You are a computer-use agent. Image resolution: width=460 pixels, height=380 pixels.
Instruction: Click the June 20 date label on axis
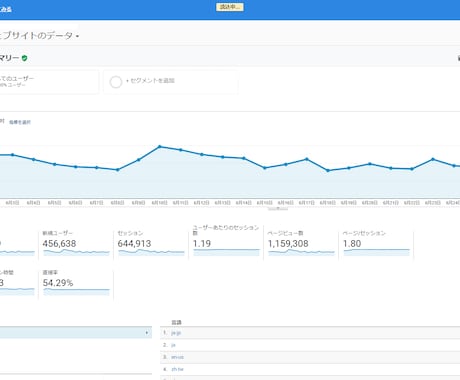[370, 203]
